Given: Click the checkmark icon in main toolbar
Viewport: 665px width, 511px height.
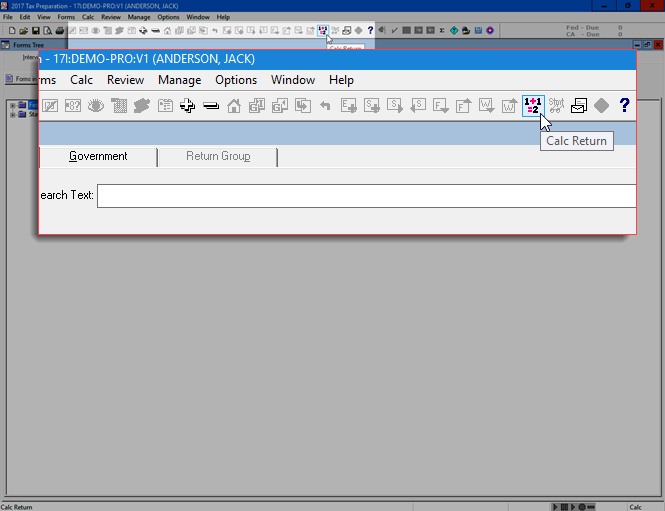Looking at the screenshot, I should pos(394,31).
